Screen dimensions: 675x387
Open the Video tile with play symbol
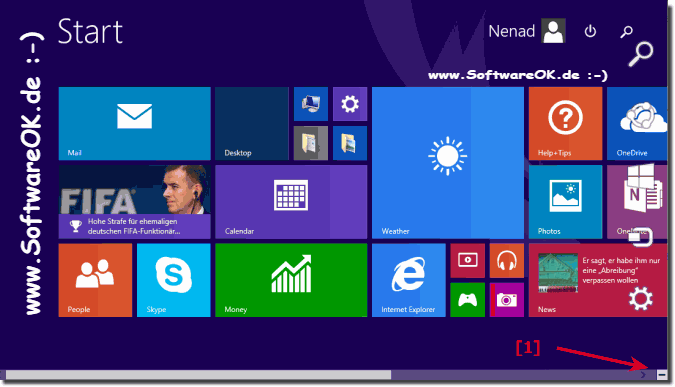point(468,260)
